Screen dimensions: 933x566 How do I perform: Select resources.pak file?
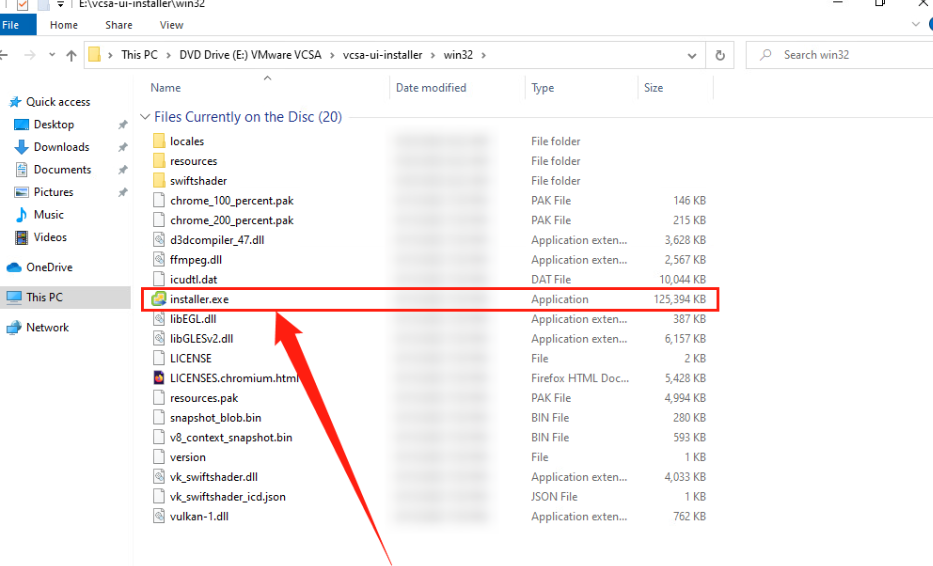pos(203,398)
